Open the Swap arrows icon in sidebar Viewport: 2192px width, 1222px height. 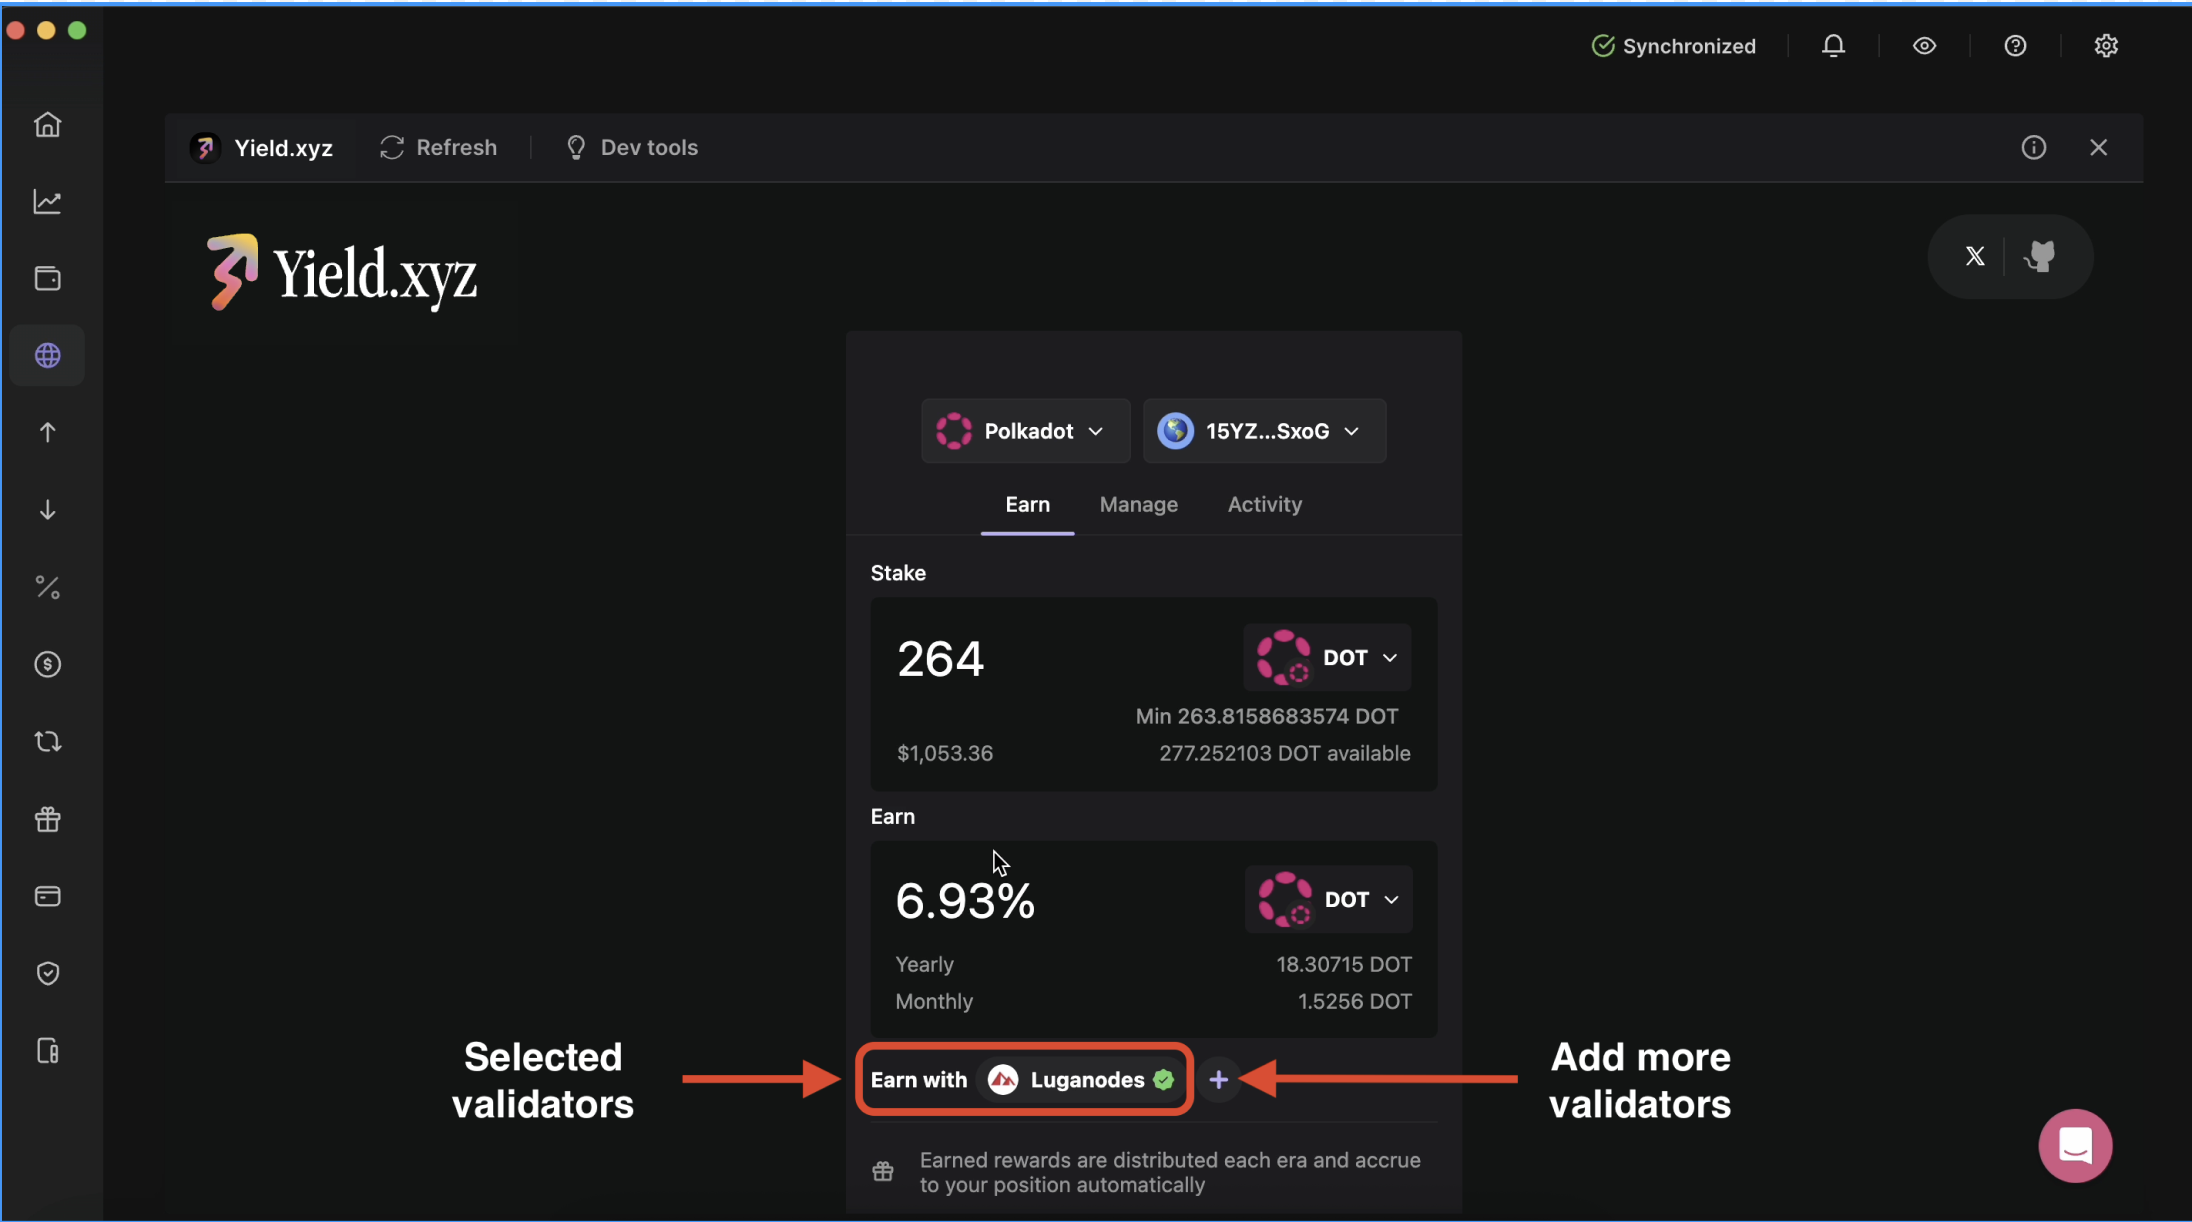[x=47, y=742]
